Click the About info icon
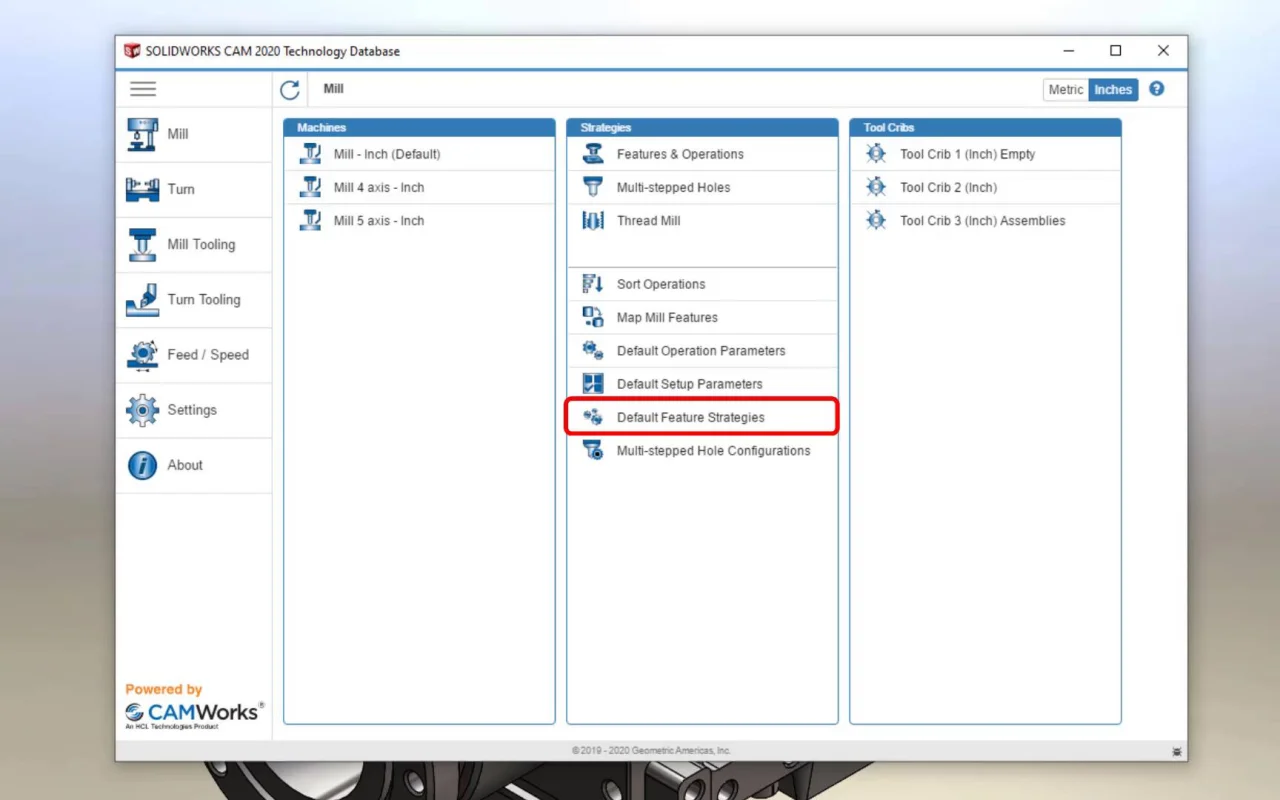 [x=142, y=465]
